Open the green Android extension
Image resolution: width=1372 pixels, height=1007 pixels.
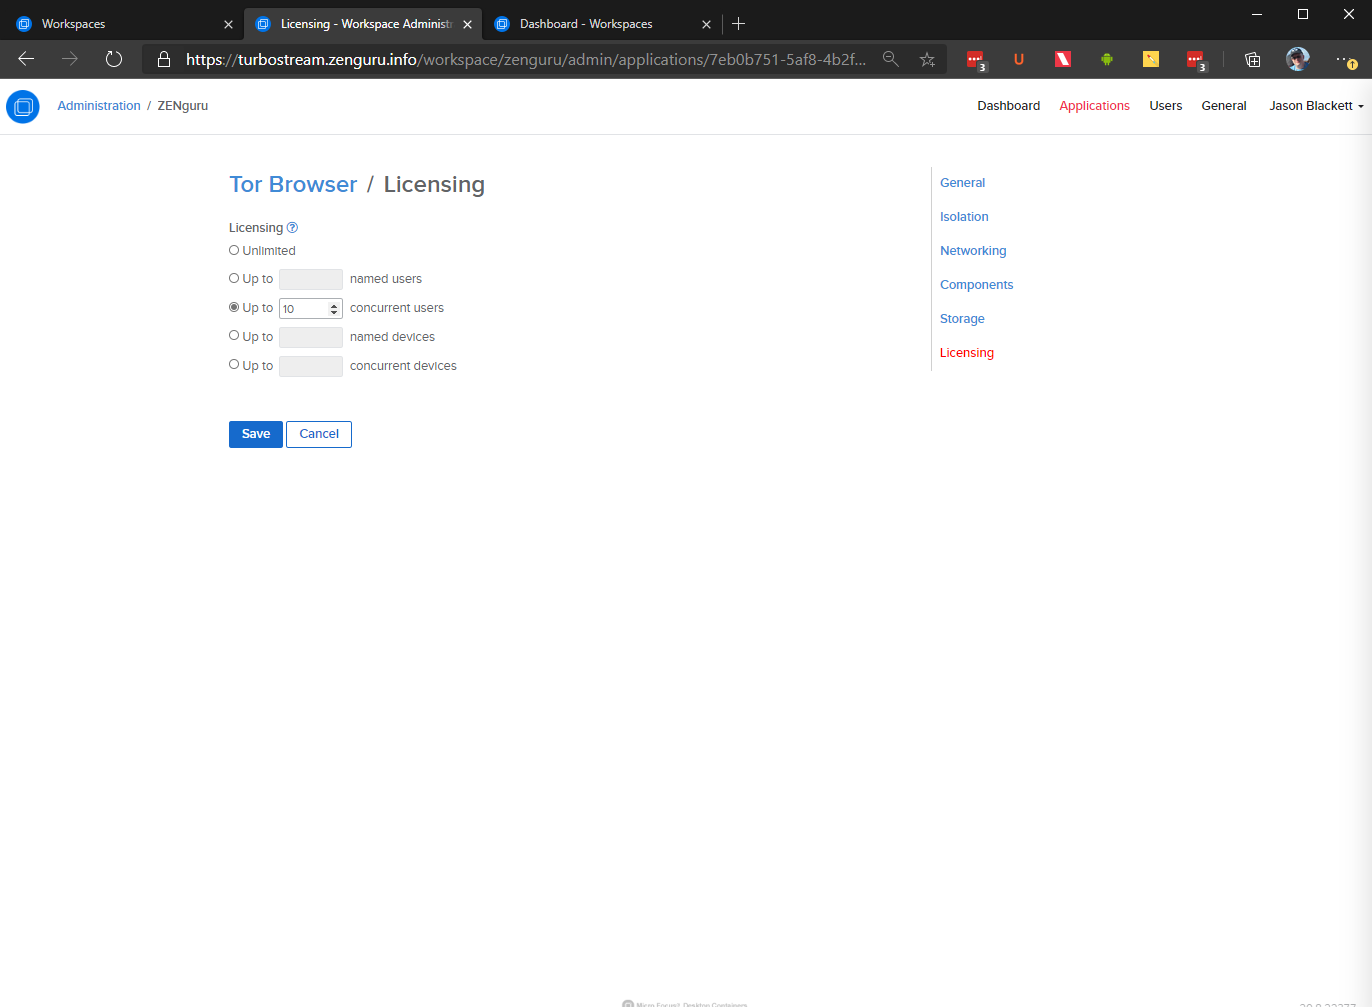pos(1107,59)
